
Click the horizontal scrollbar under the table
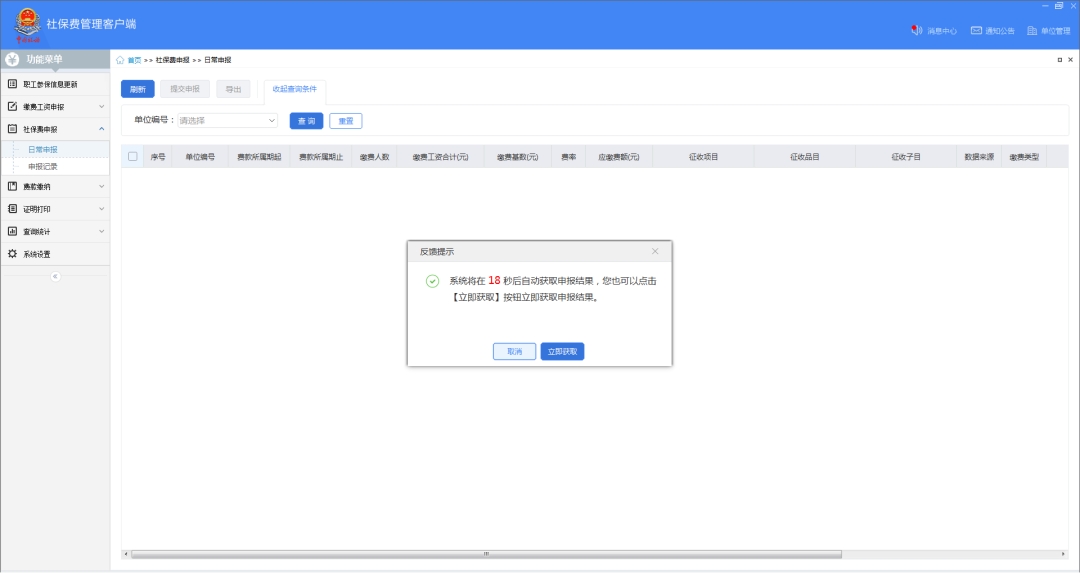click(x=486, y=554)
